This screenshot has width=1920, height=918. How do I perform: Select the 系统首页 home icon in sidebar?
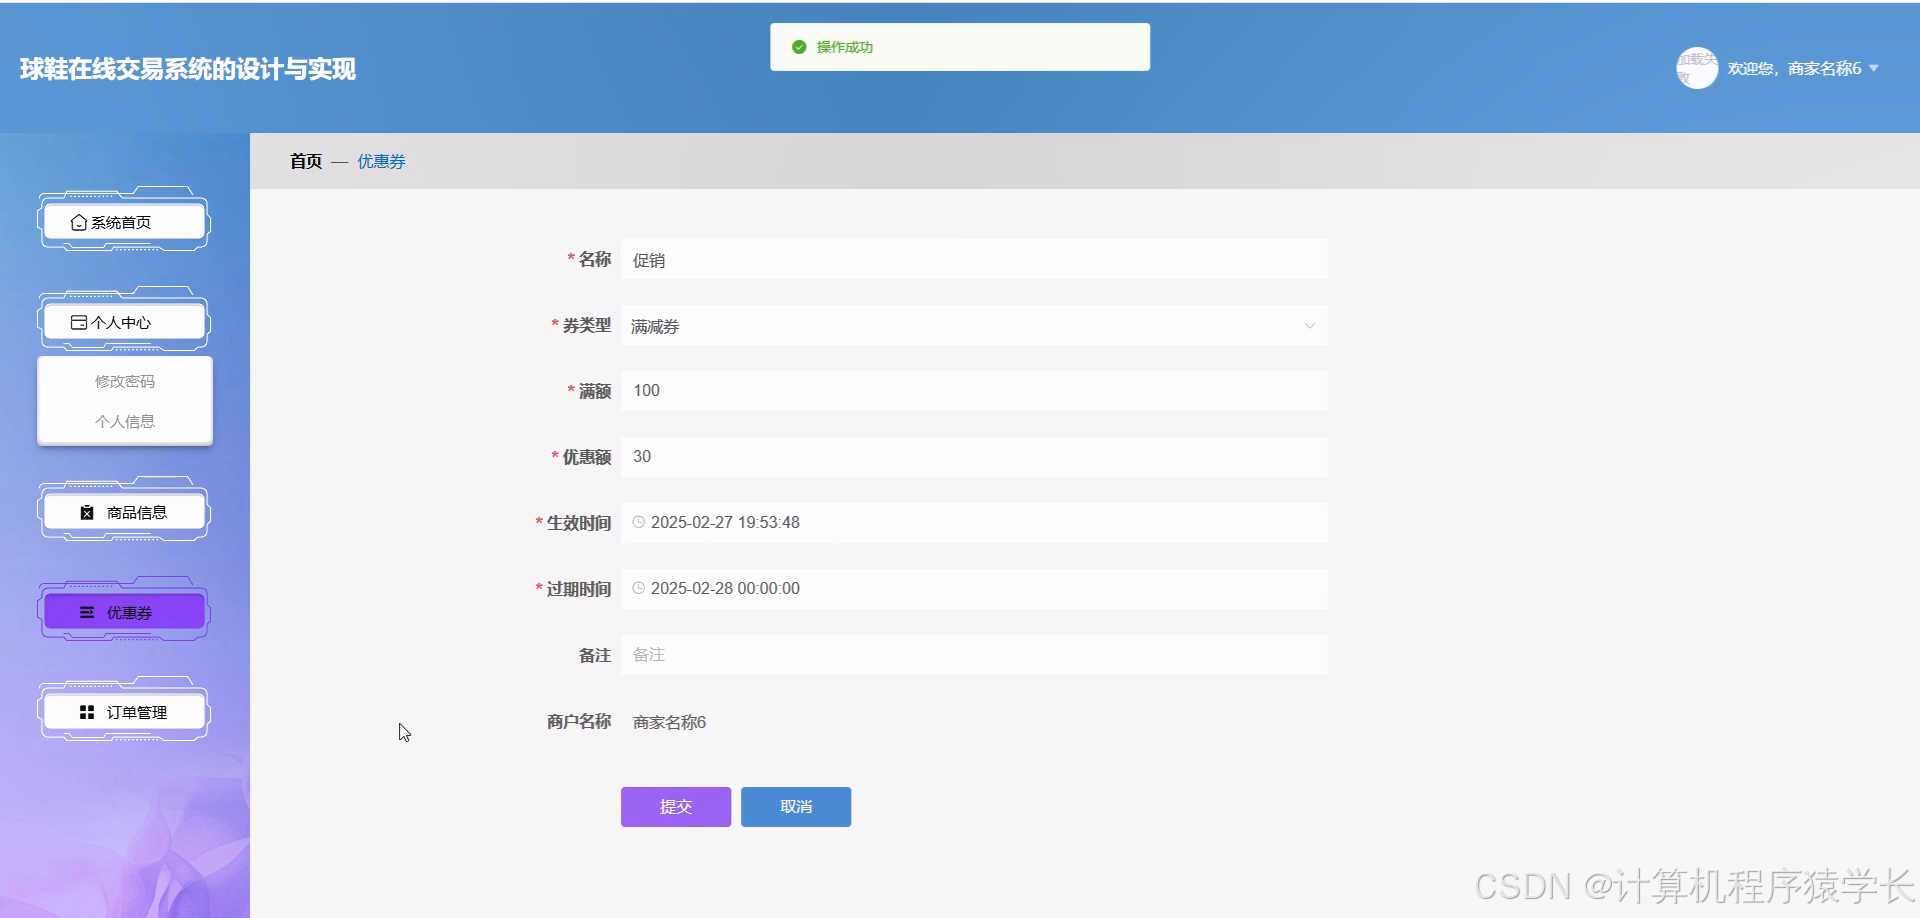[x=80, y=222]
